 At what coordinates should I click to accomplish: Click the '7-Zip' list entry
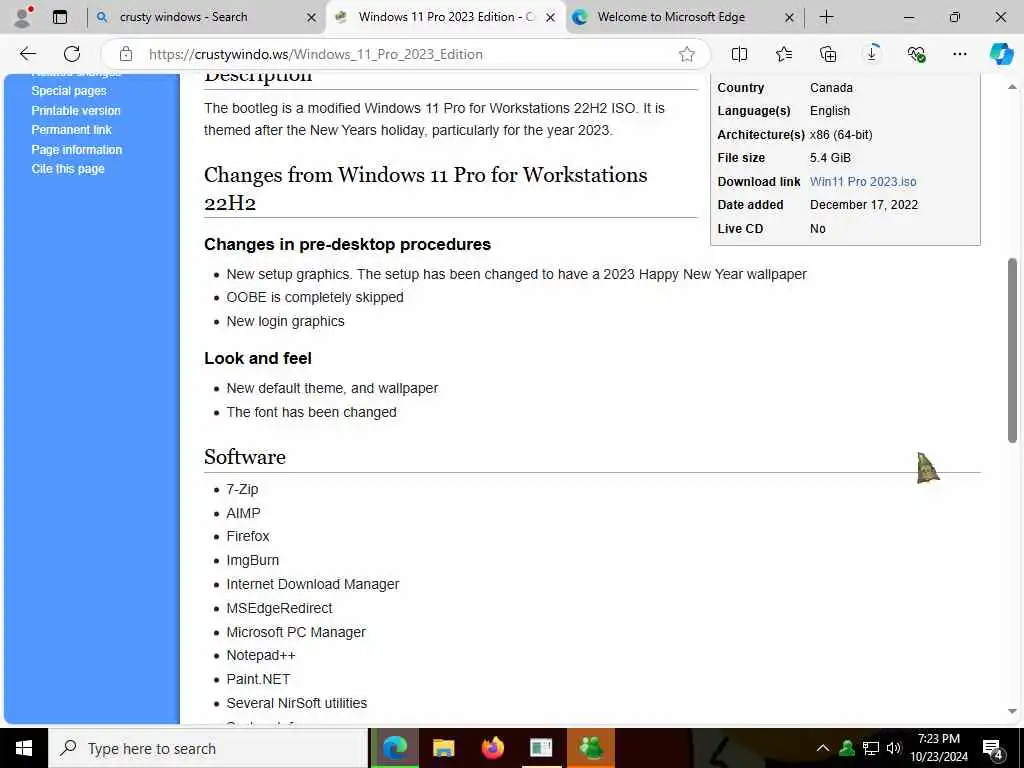tap(242, 489)
